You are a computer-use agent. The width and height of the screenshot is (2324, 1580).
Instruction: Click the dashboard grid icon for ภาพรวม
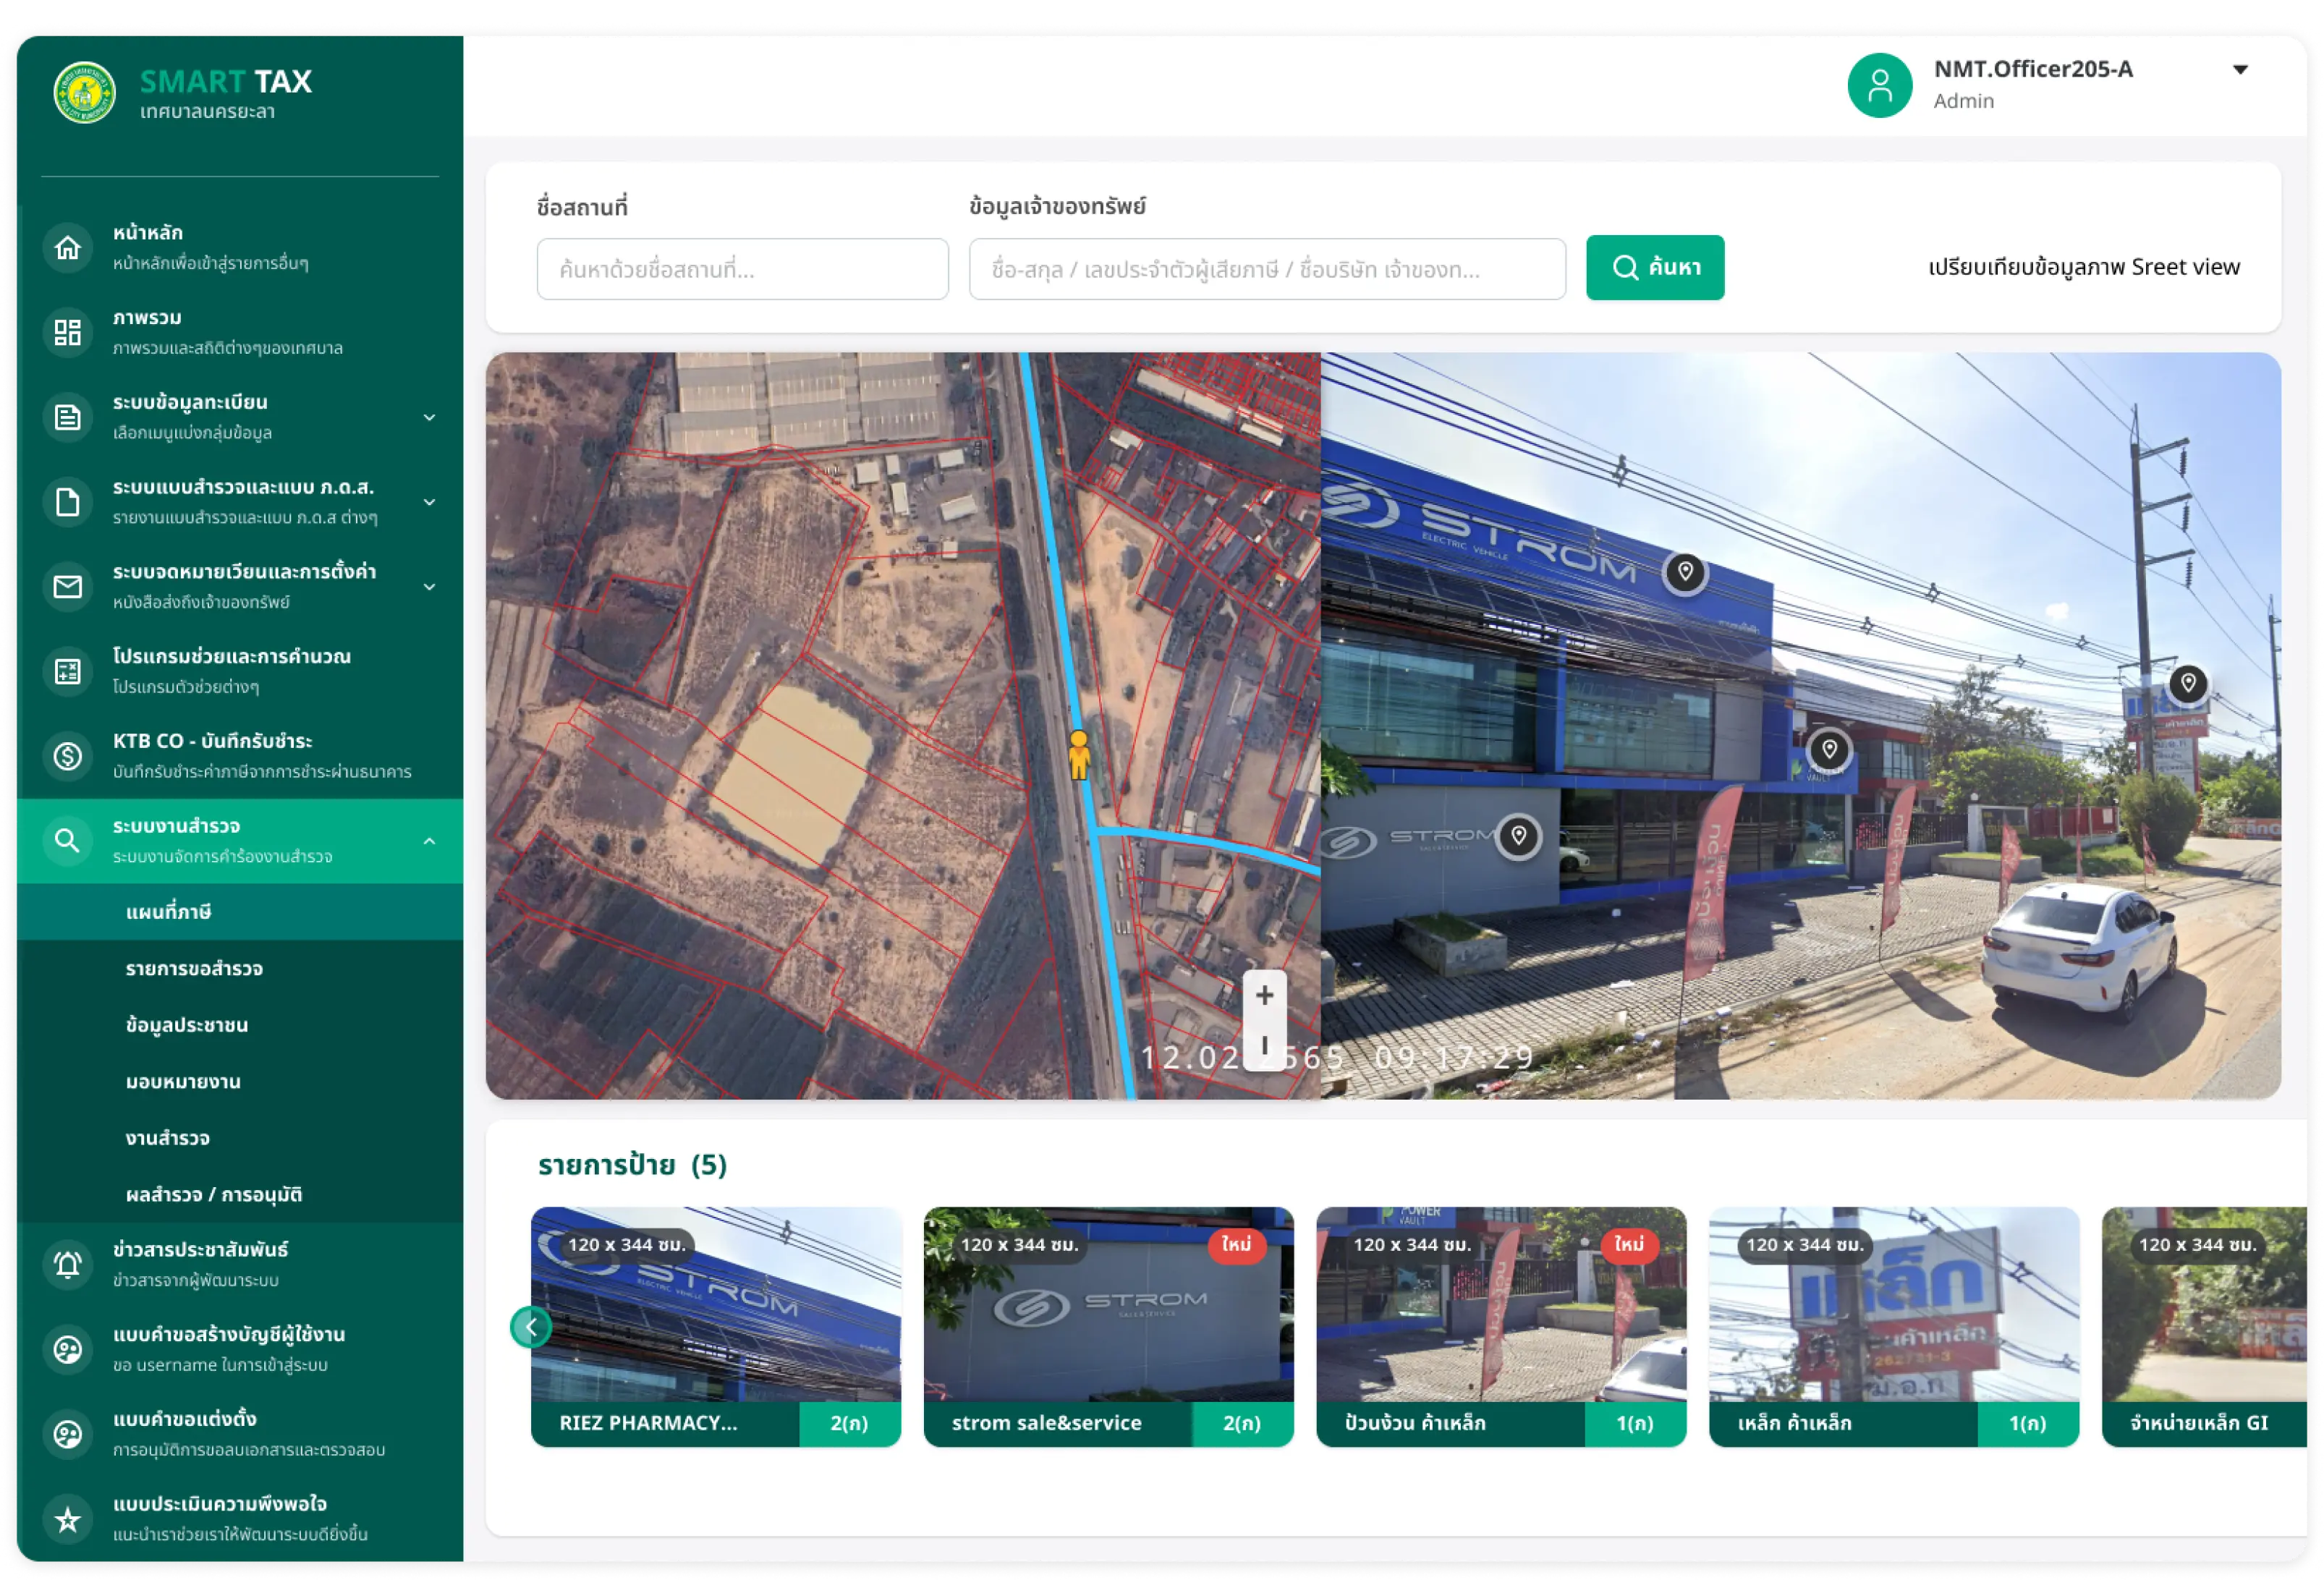67,332
